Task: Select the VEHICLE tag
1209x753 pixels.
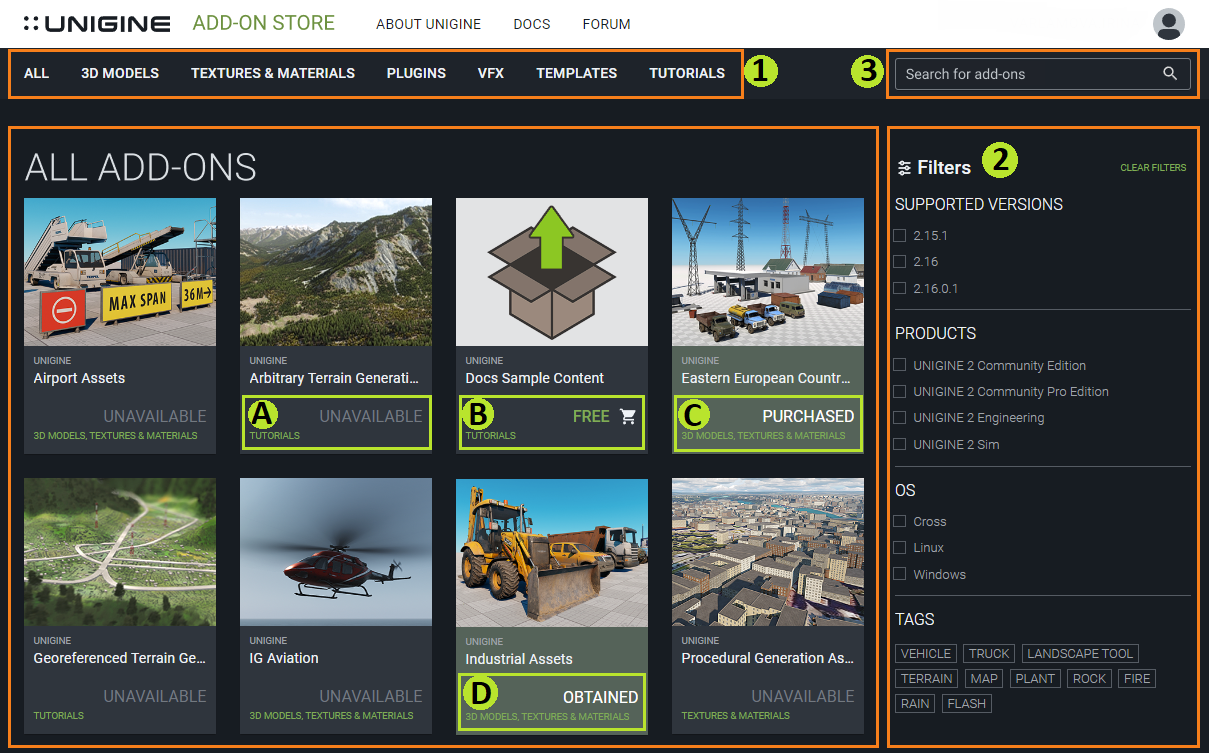Action: [926, 654]
